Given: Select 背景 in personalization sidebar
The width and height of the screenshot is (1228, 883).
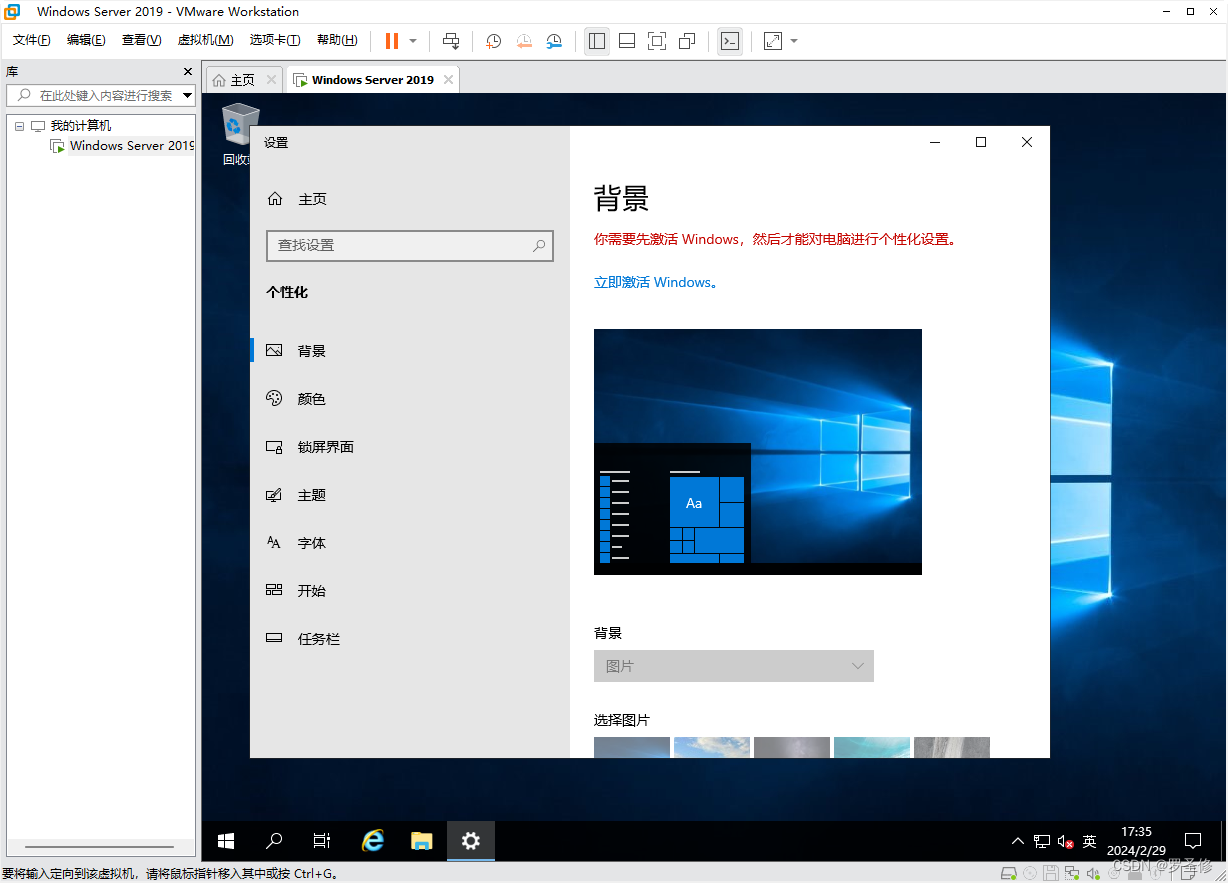Looking at the screenshot, I should coord(410,351).
